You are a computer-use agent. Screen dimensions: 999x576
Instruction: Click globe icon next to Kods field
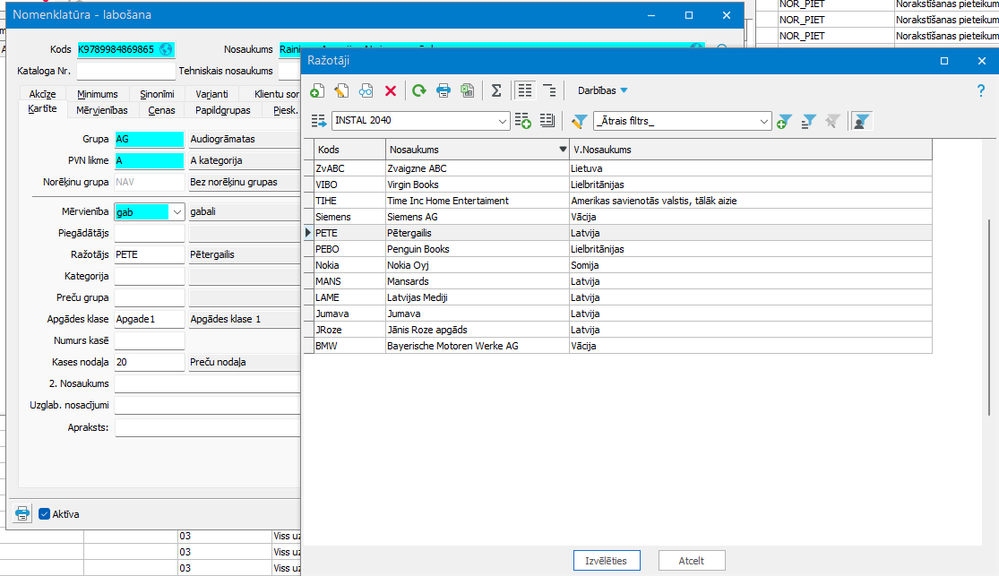coord(166,49)
